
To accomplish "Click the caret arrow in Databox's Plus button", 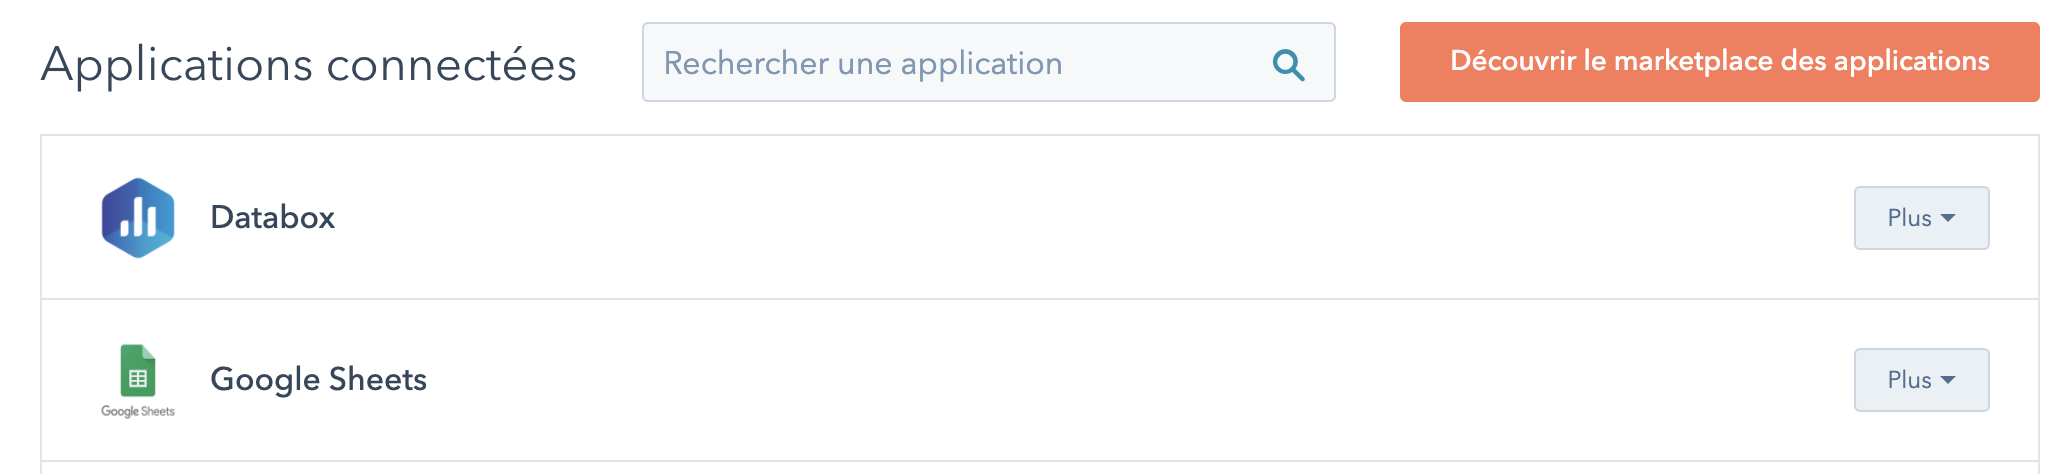I will [x=1948, y=218].
